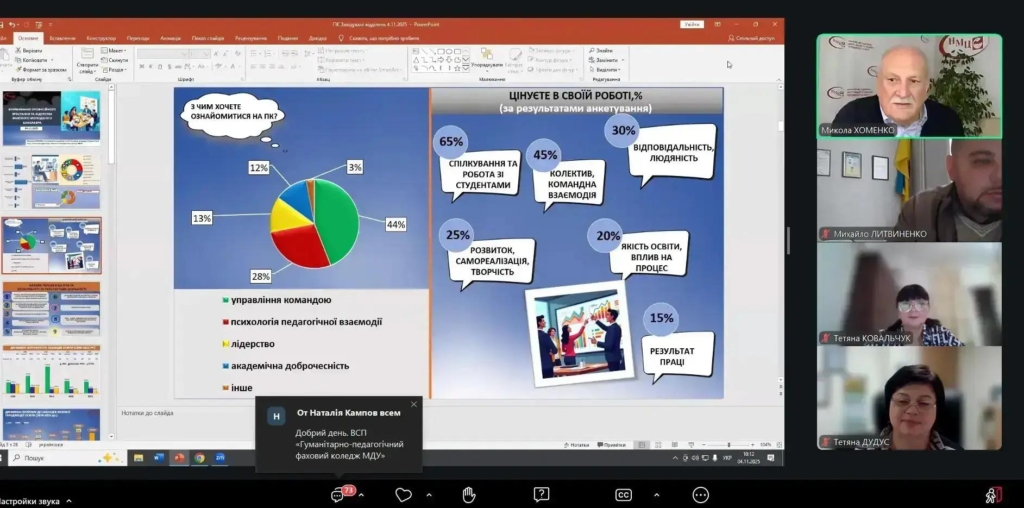Switch to the Вставлення ribbon tab
This screenshot has height=508, width=1024.
click(62, 38)
